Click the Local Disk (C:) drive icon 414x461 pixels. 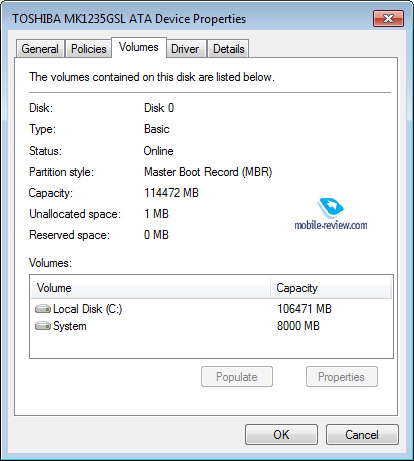pyautogui.click(x=43, y=309)
